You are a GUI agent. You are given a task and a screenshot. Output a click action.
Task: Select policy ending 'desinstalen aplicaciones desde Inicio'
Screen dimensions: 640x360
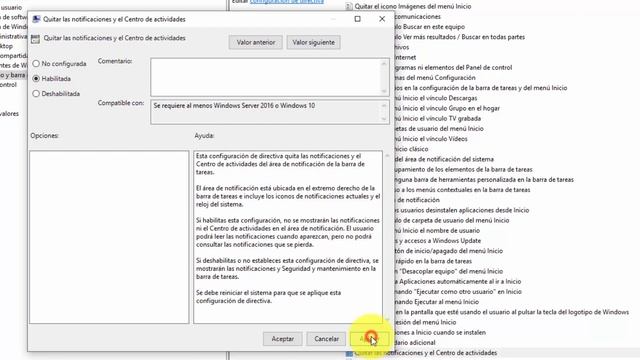[x=462, y=211]
